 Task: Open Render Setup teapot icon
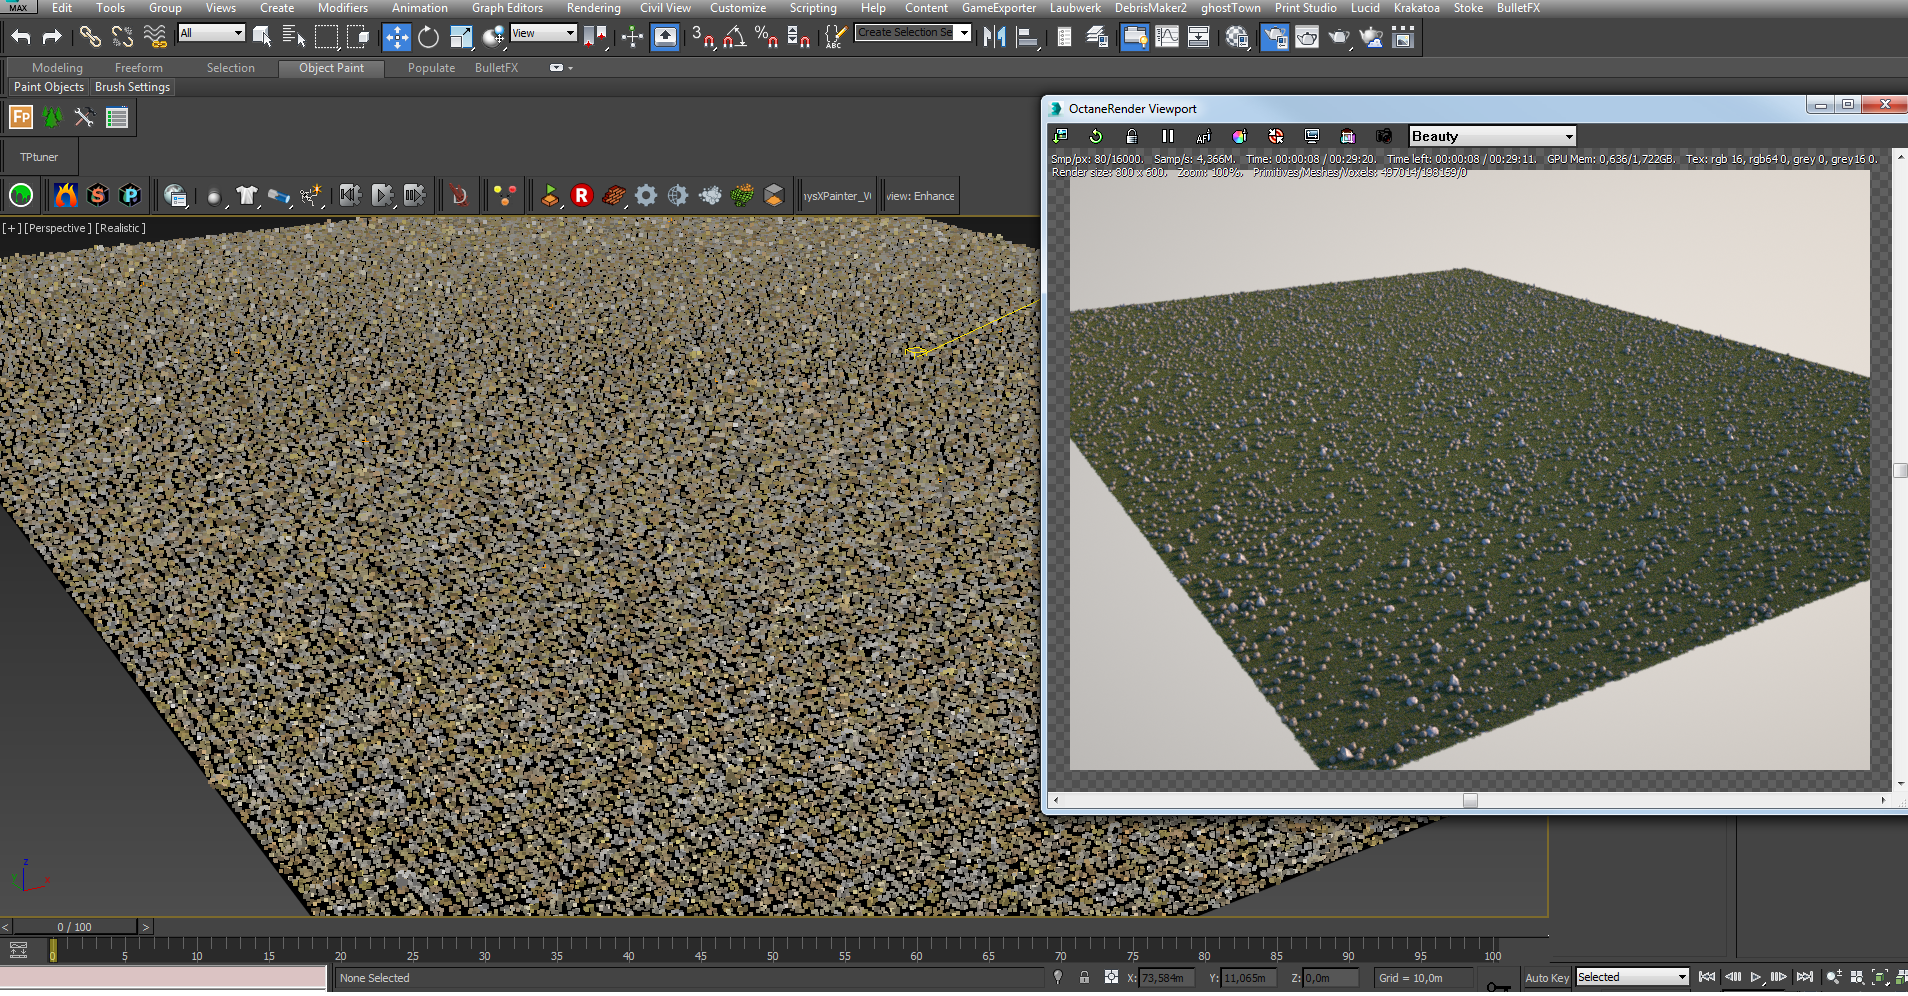1275,38
